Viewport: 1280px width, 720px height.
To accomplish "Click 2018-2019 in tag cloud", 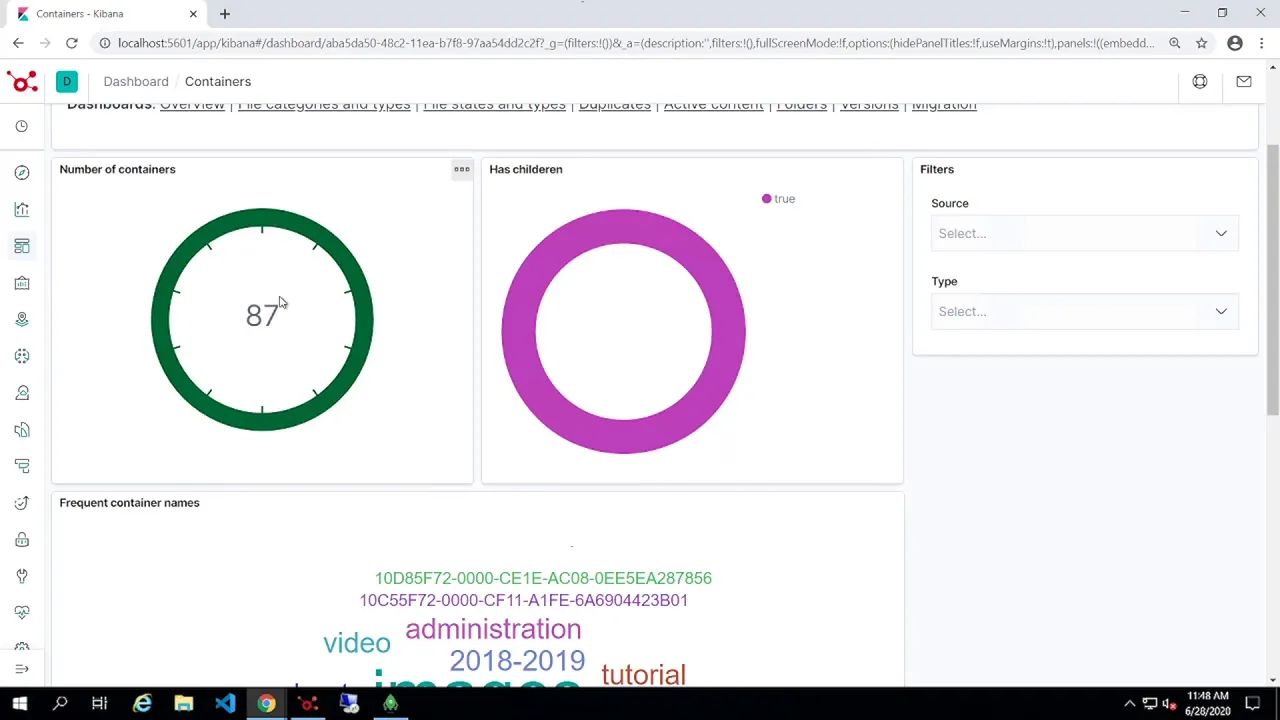I will click(x=517, y=661).
